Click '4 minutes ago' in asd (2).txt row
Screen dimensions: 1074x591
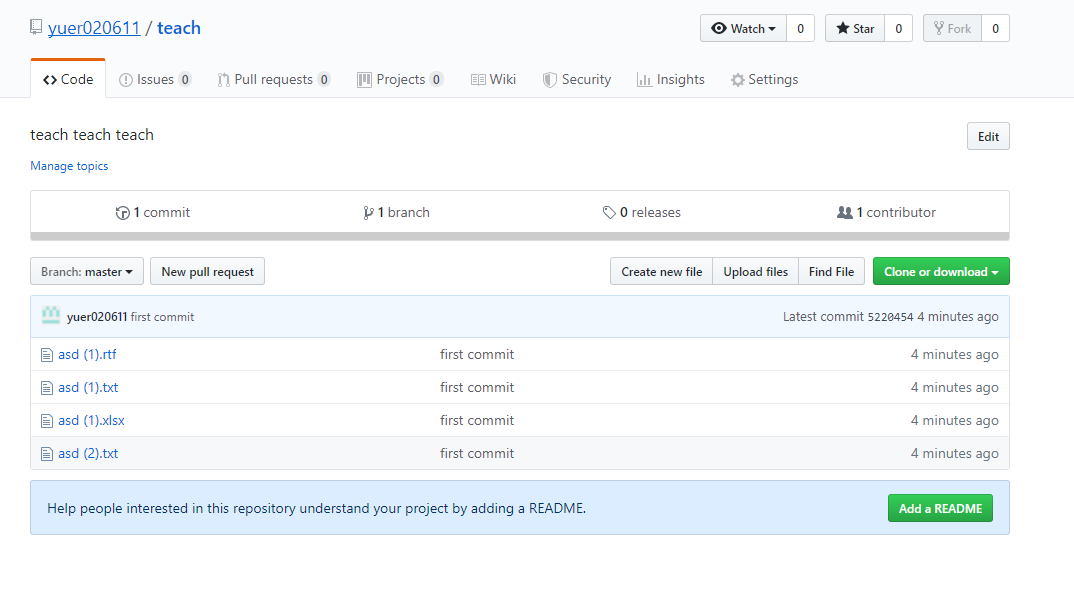point(954,453)
